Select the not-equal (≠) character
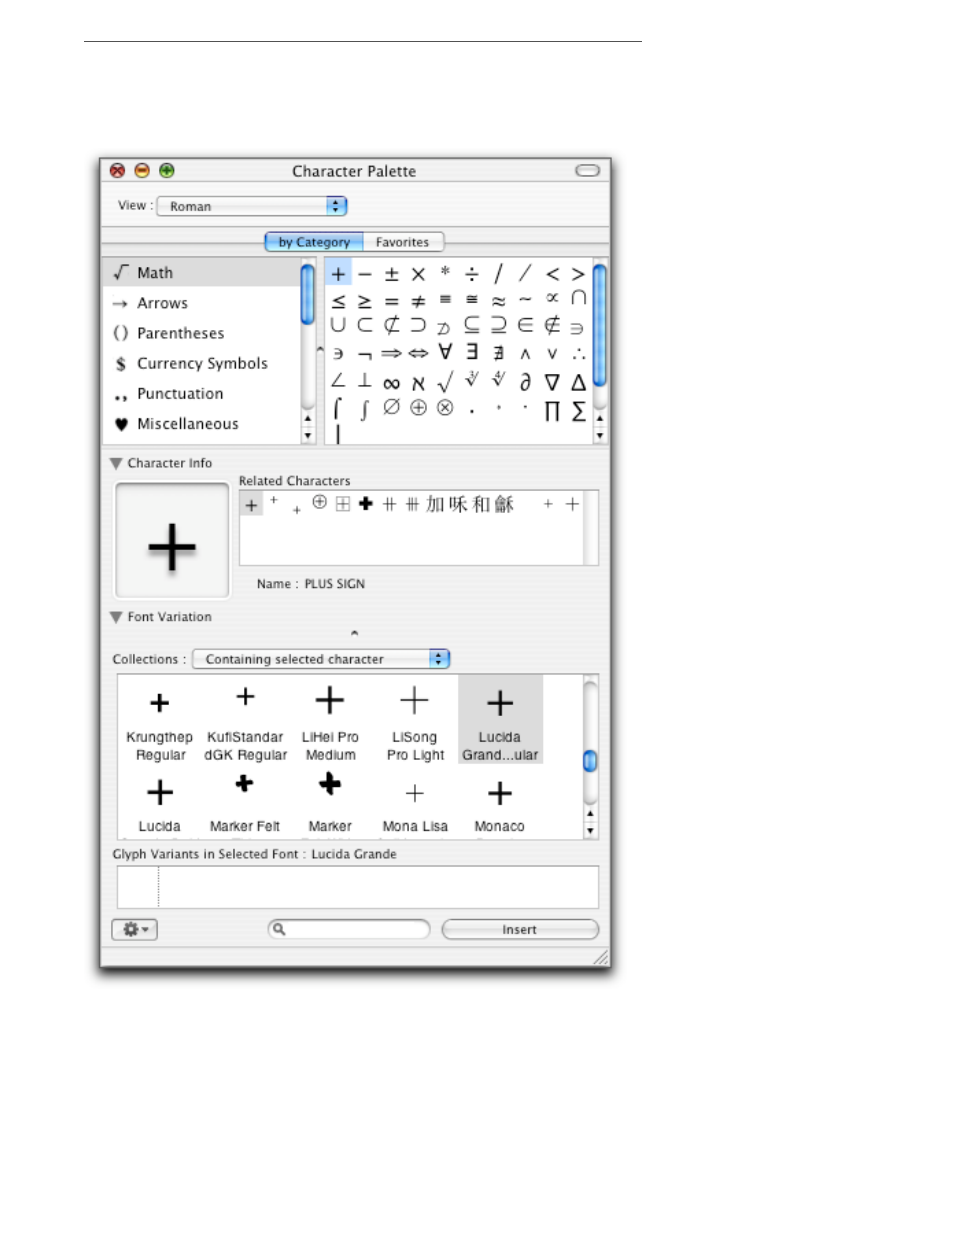Image resolution: width=954 pixels, height=1235 pixels. pos(418,301)
